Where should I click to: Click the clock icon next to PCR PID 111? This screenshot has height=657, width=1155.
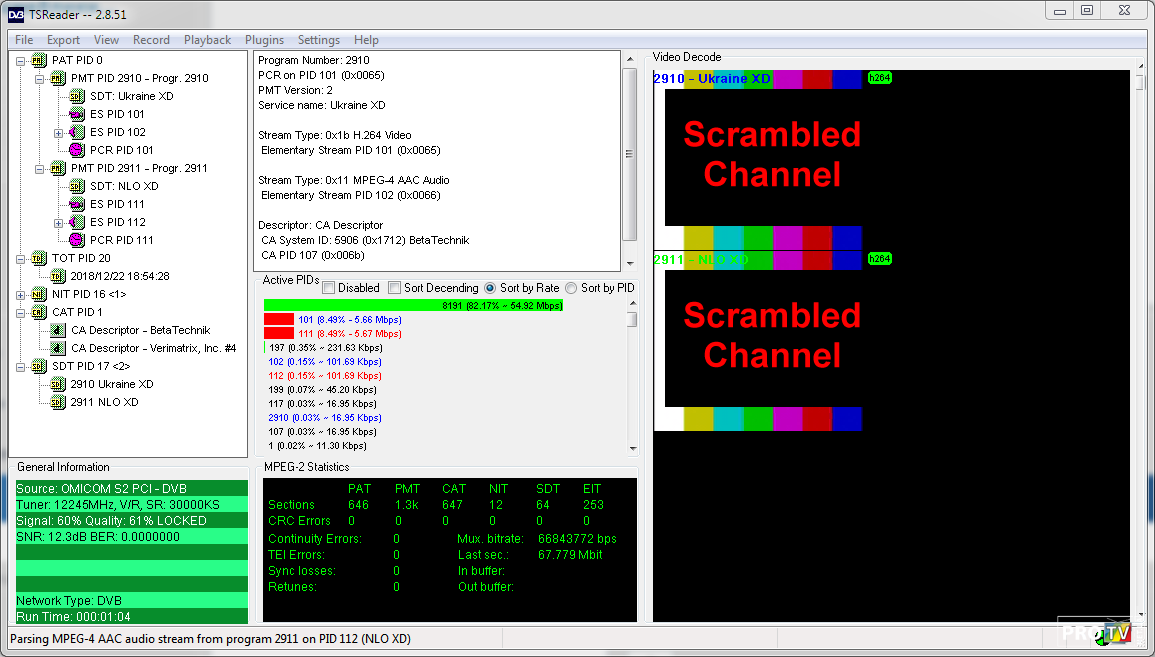[76, 240]
